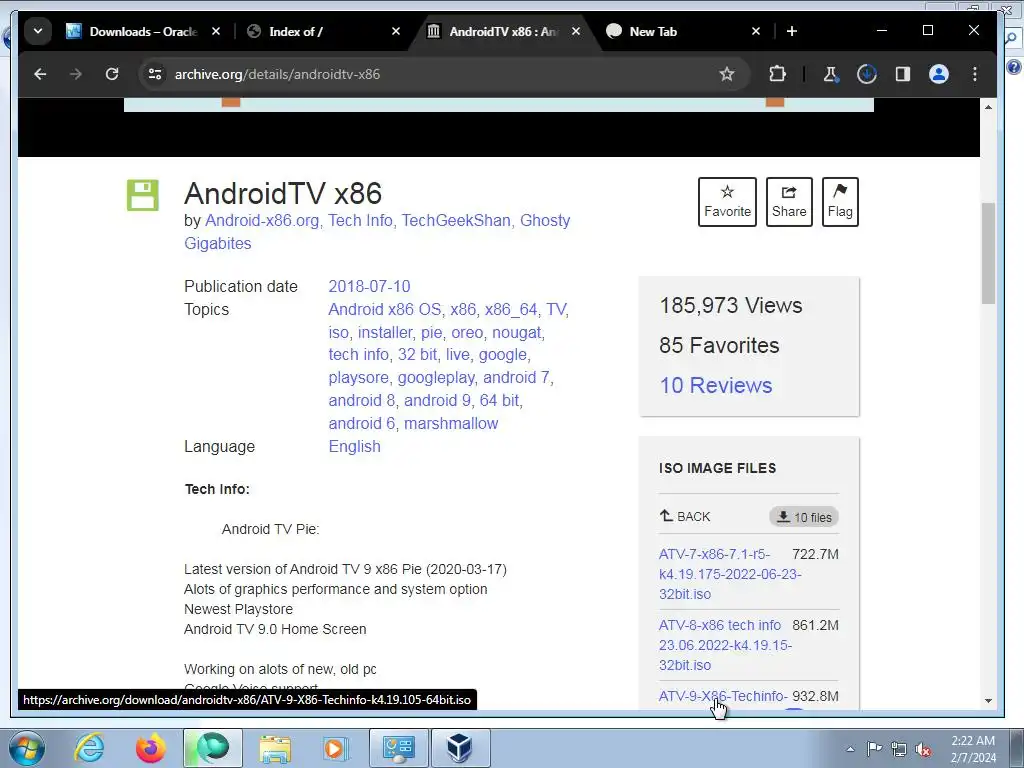Open the Extensions puzzle icon

777,74
